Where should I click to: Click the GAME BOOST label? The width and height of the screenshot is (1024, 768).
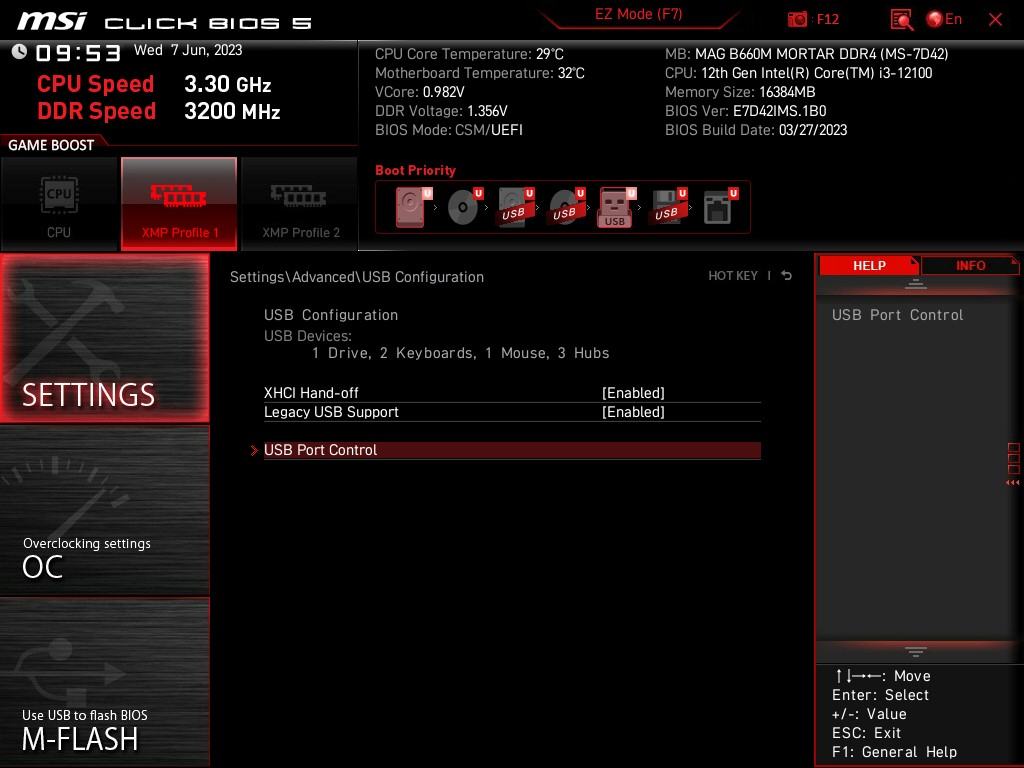(x=51, y=145)
